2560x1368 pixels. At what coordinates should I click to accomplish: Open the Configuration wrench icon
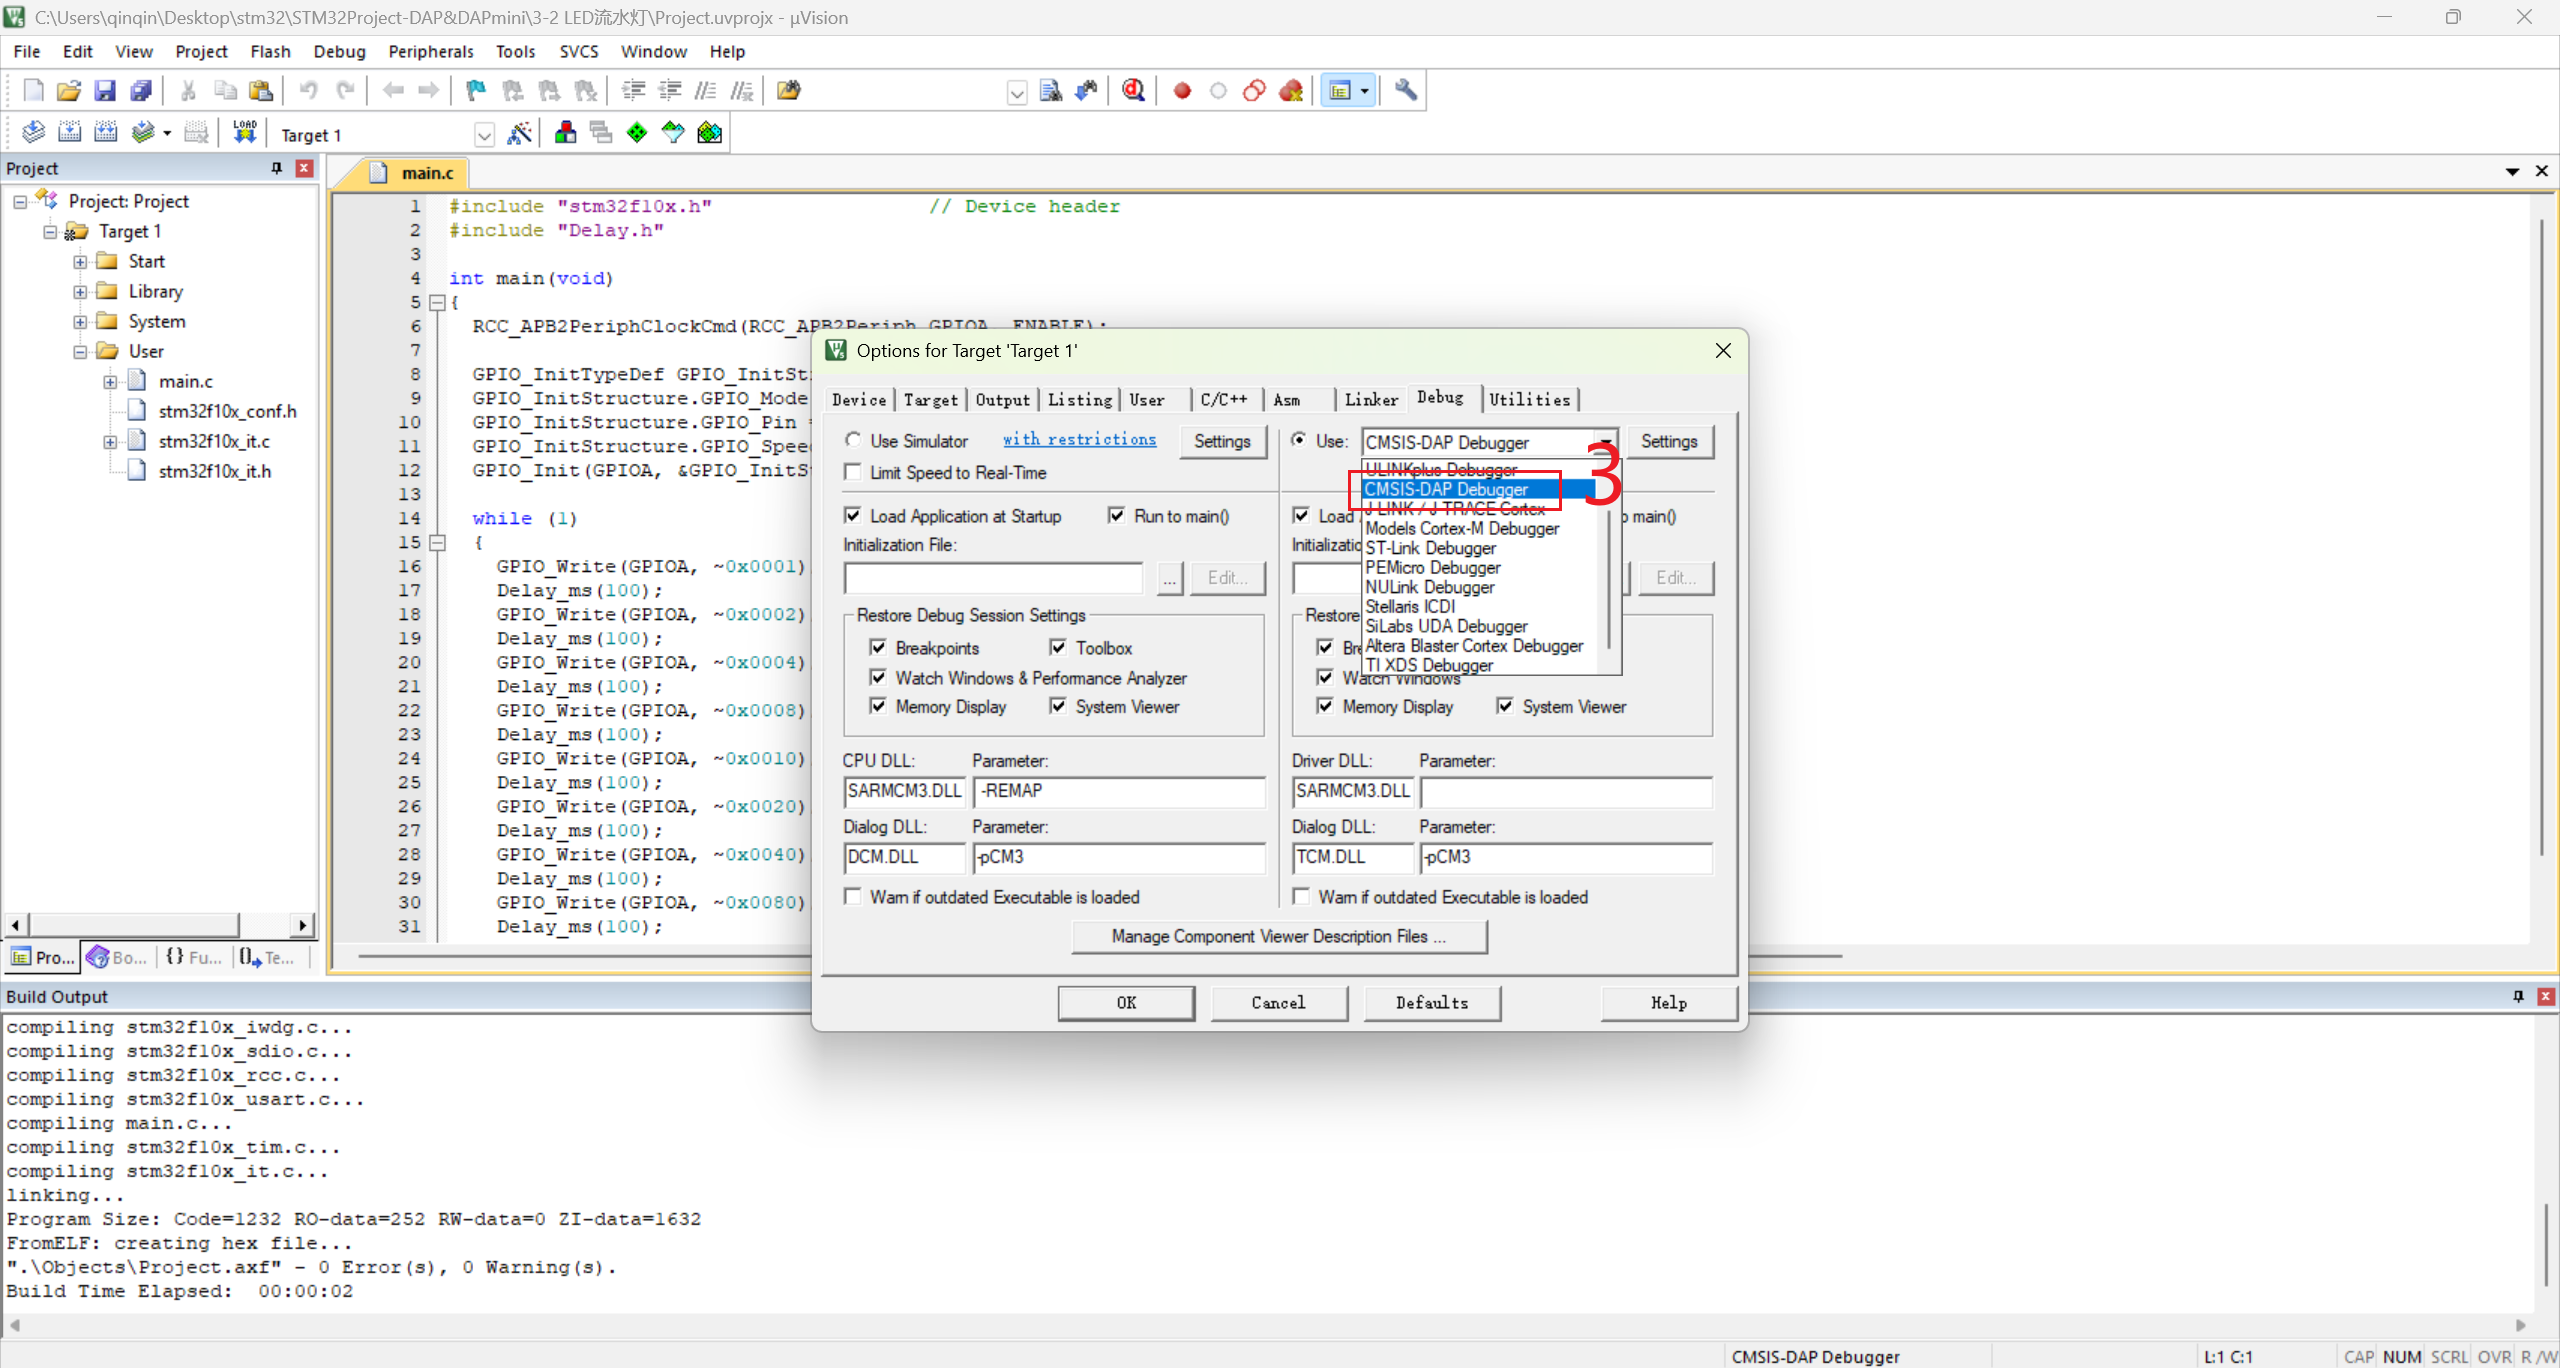pyautogui.click(x=1406, y=91)
